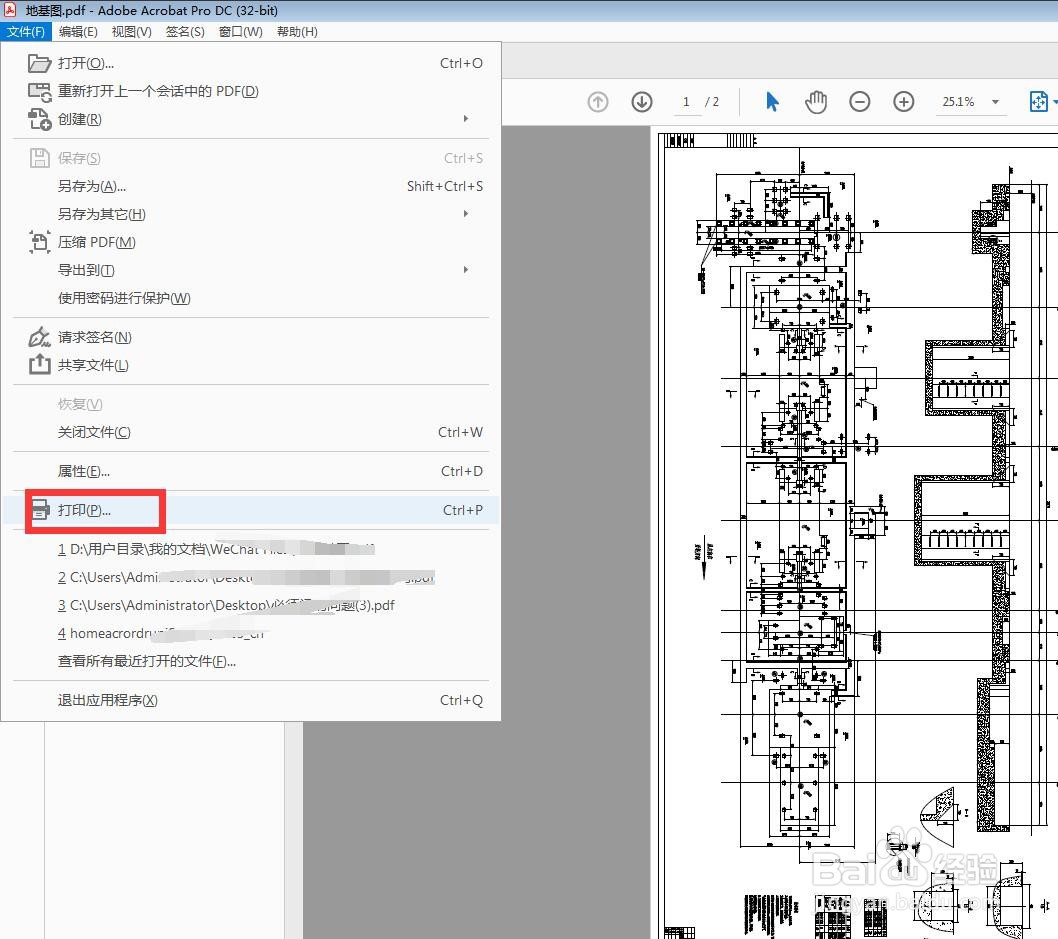Choose 使用密码进行保护(W)
The height and width of the screenshot is (939, 1058).
coord(250,298)
